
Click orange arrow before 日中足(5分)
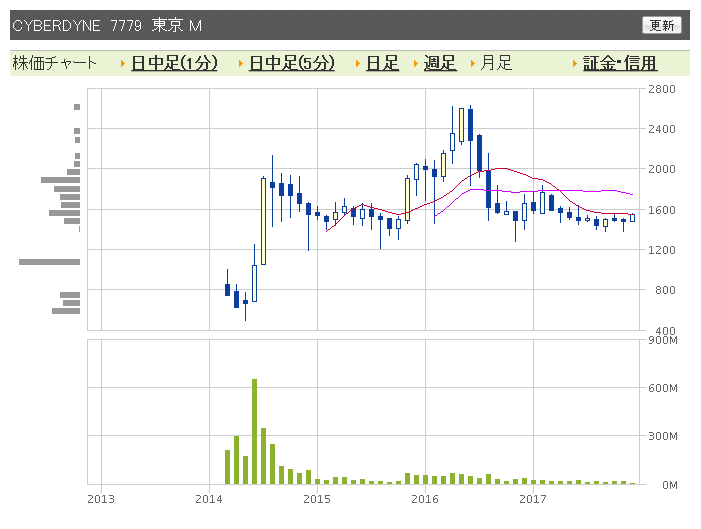241,63
